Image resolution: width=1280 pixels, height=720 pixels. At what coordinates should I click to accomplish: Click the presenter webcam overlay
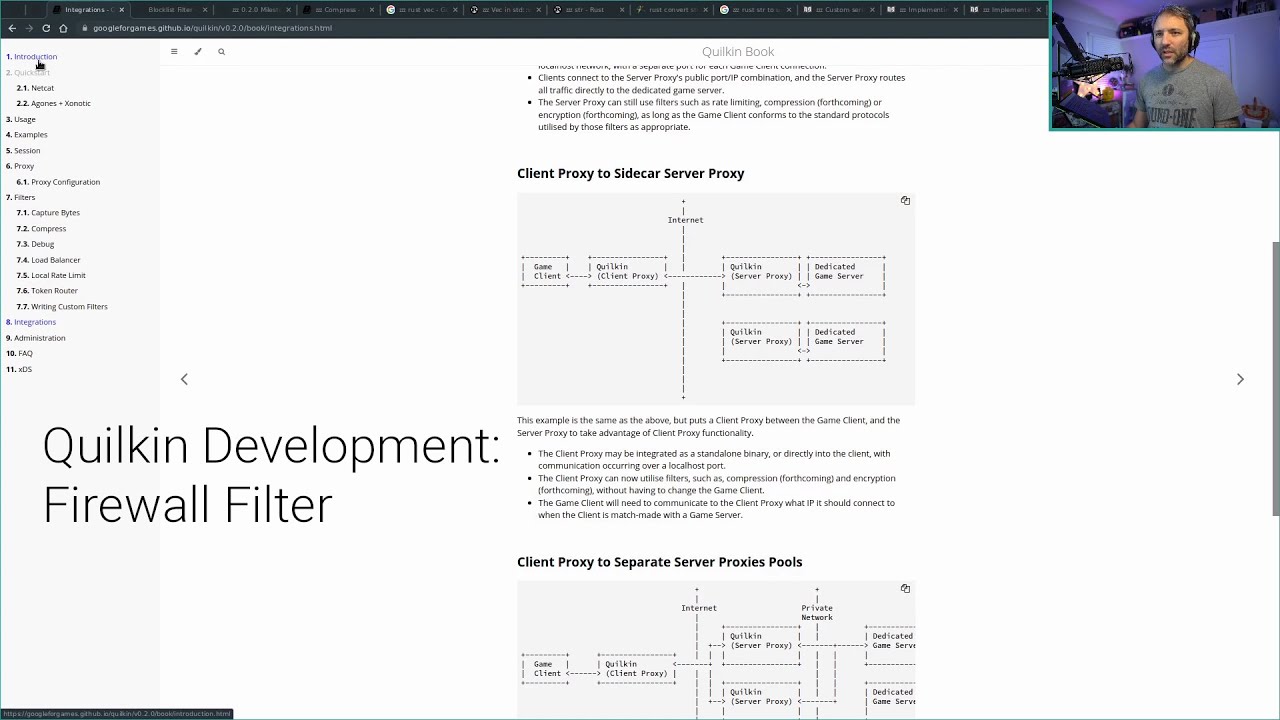point(1164,65)
